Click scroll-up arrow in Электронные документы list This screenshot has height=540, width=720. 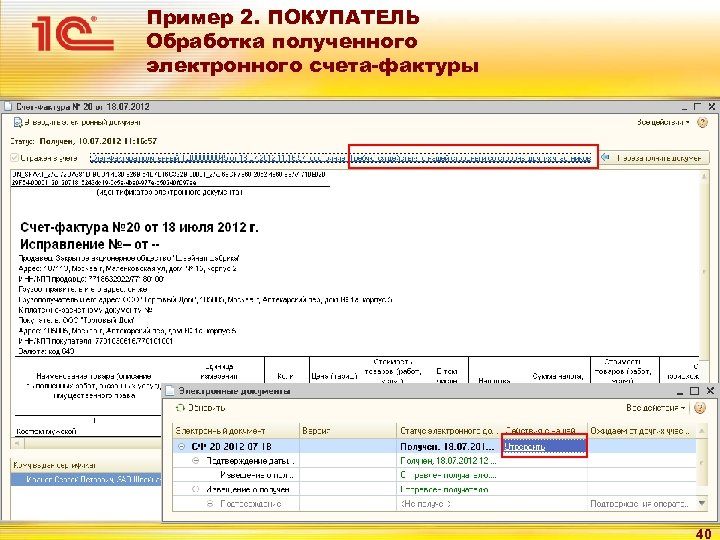pos(702,431)
